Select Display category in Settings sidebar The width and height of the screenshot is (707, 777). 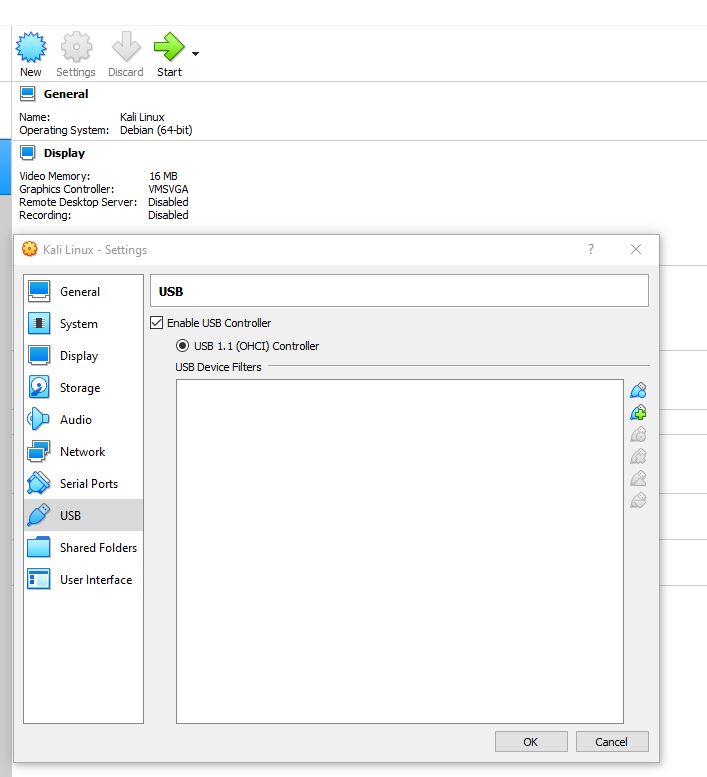click(83, 356)
